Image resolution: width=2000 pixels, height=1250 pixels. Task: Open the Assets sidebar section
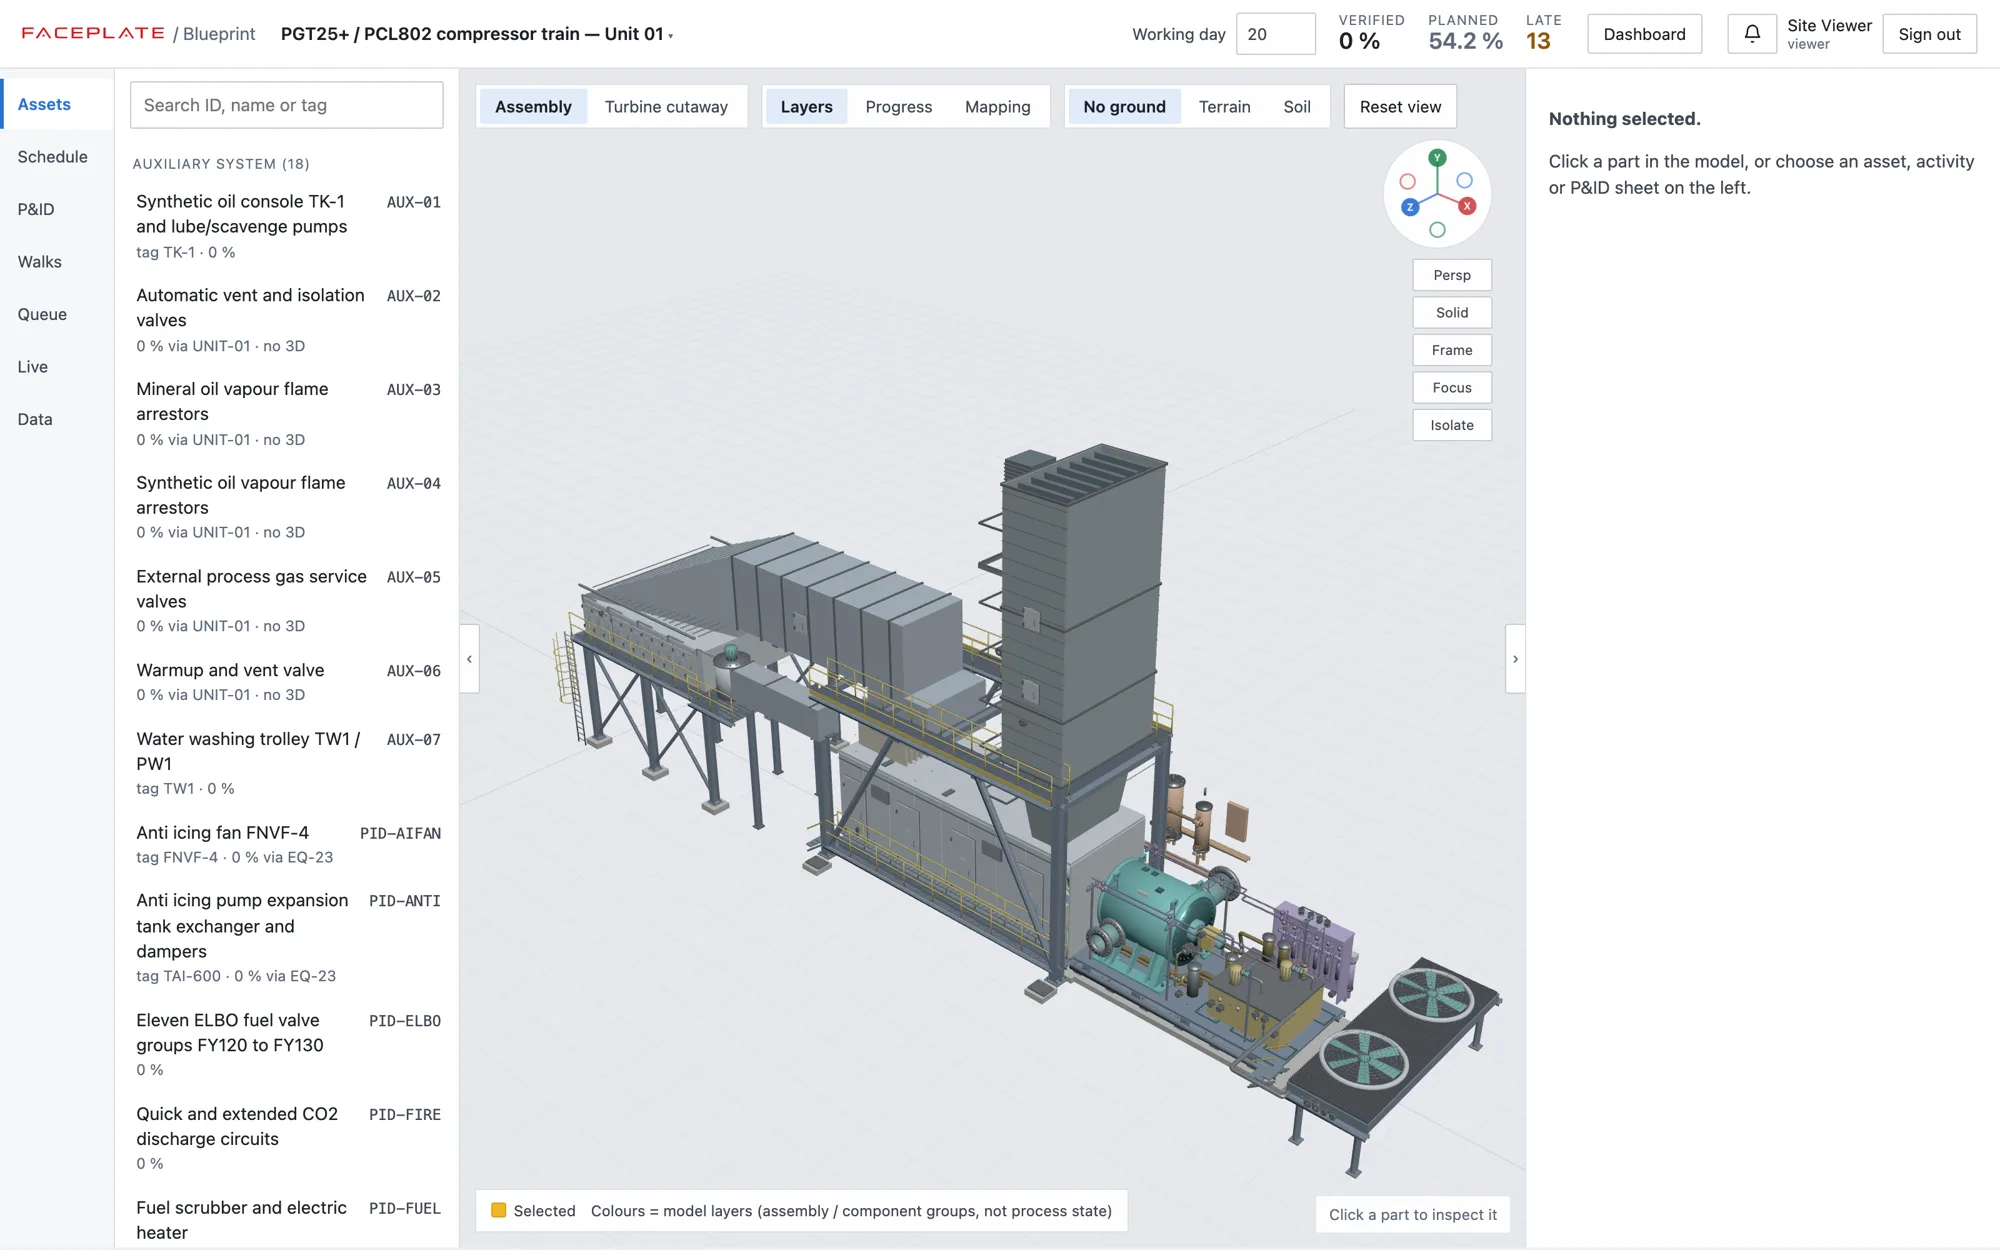[x=58, y=104]
